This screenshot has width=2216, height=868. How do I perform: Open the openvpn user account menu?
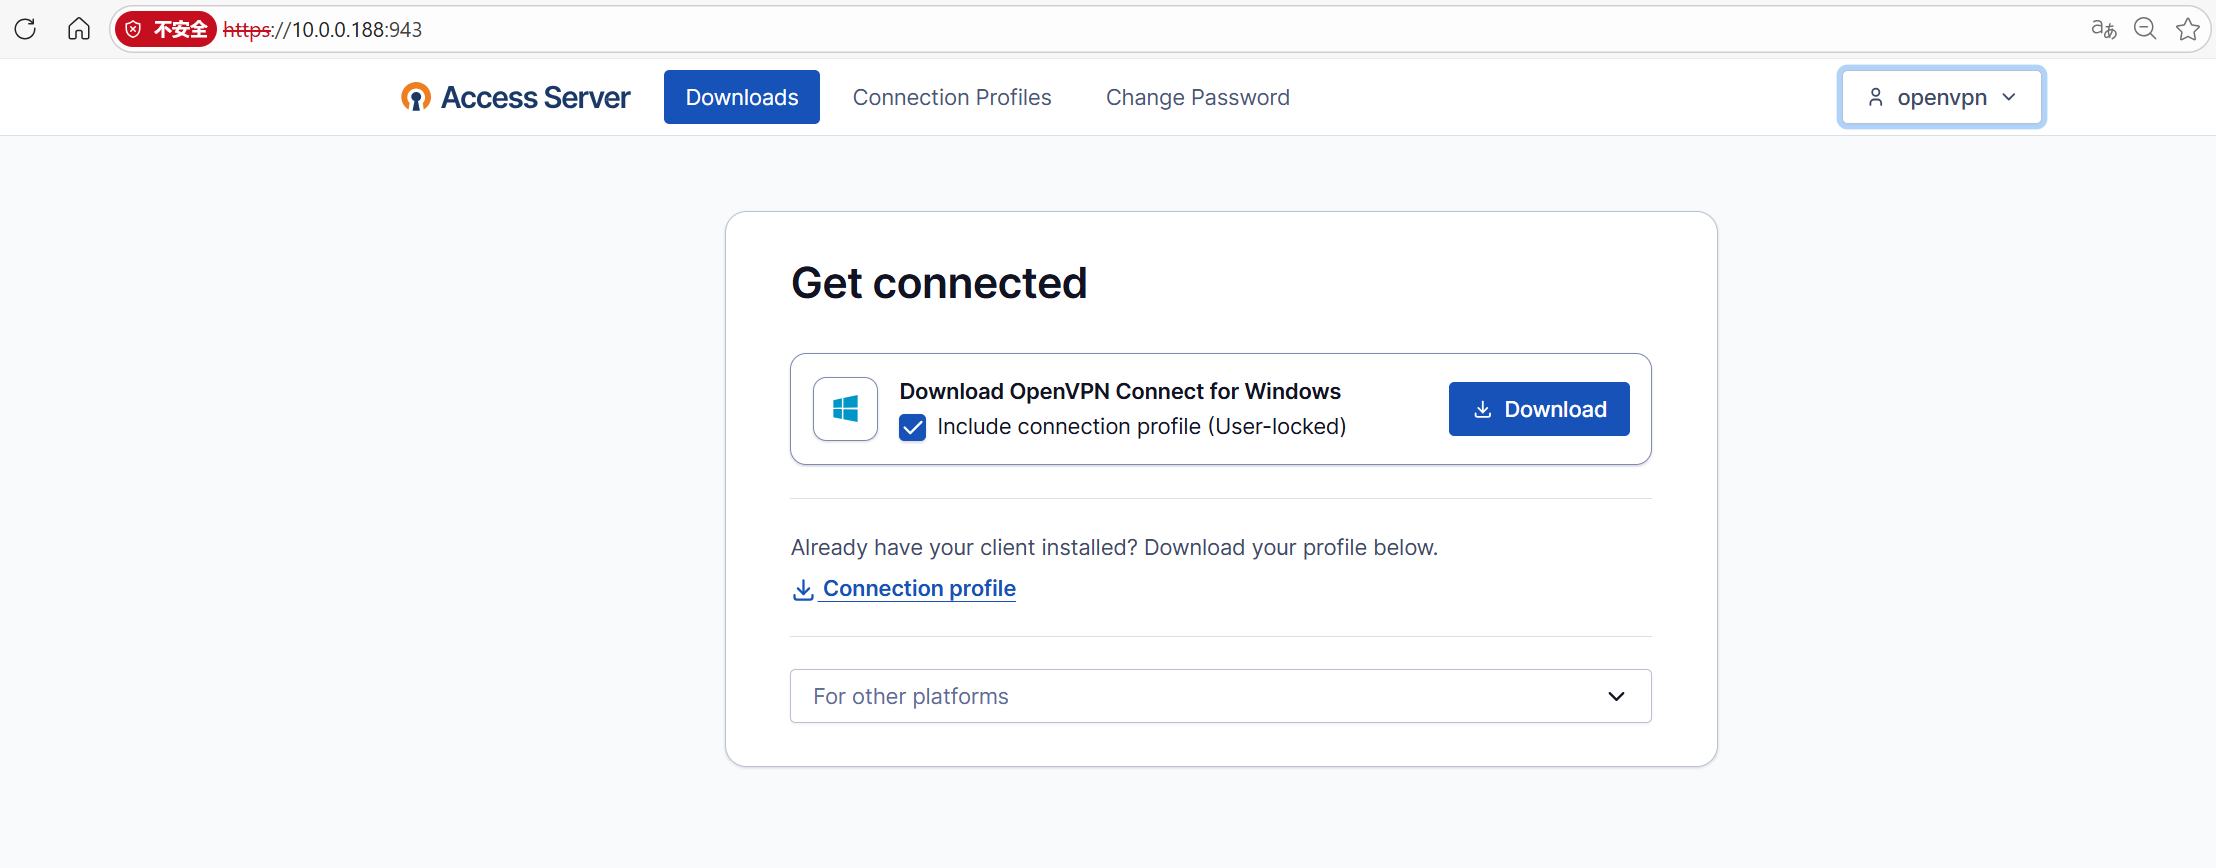[1941, 97]
